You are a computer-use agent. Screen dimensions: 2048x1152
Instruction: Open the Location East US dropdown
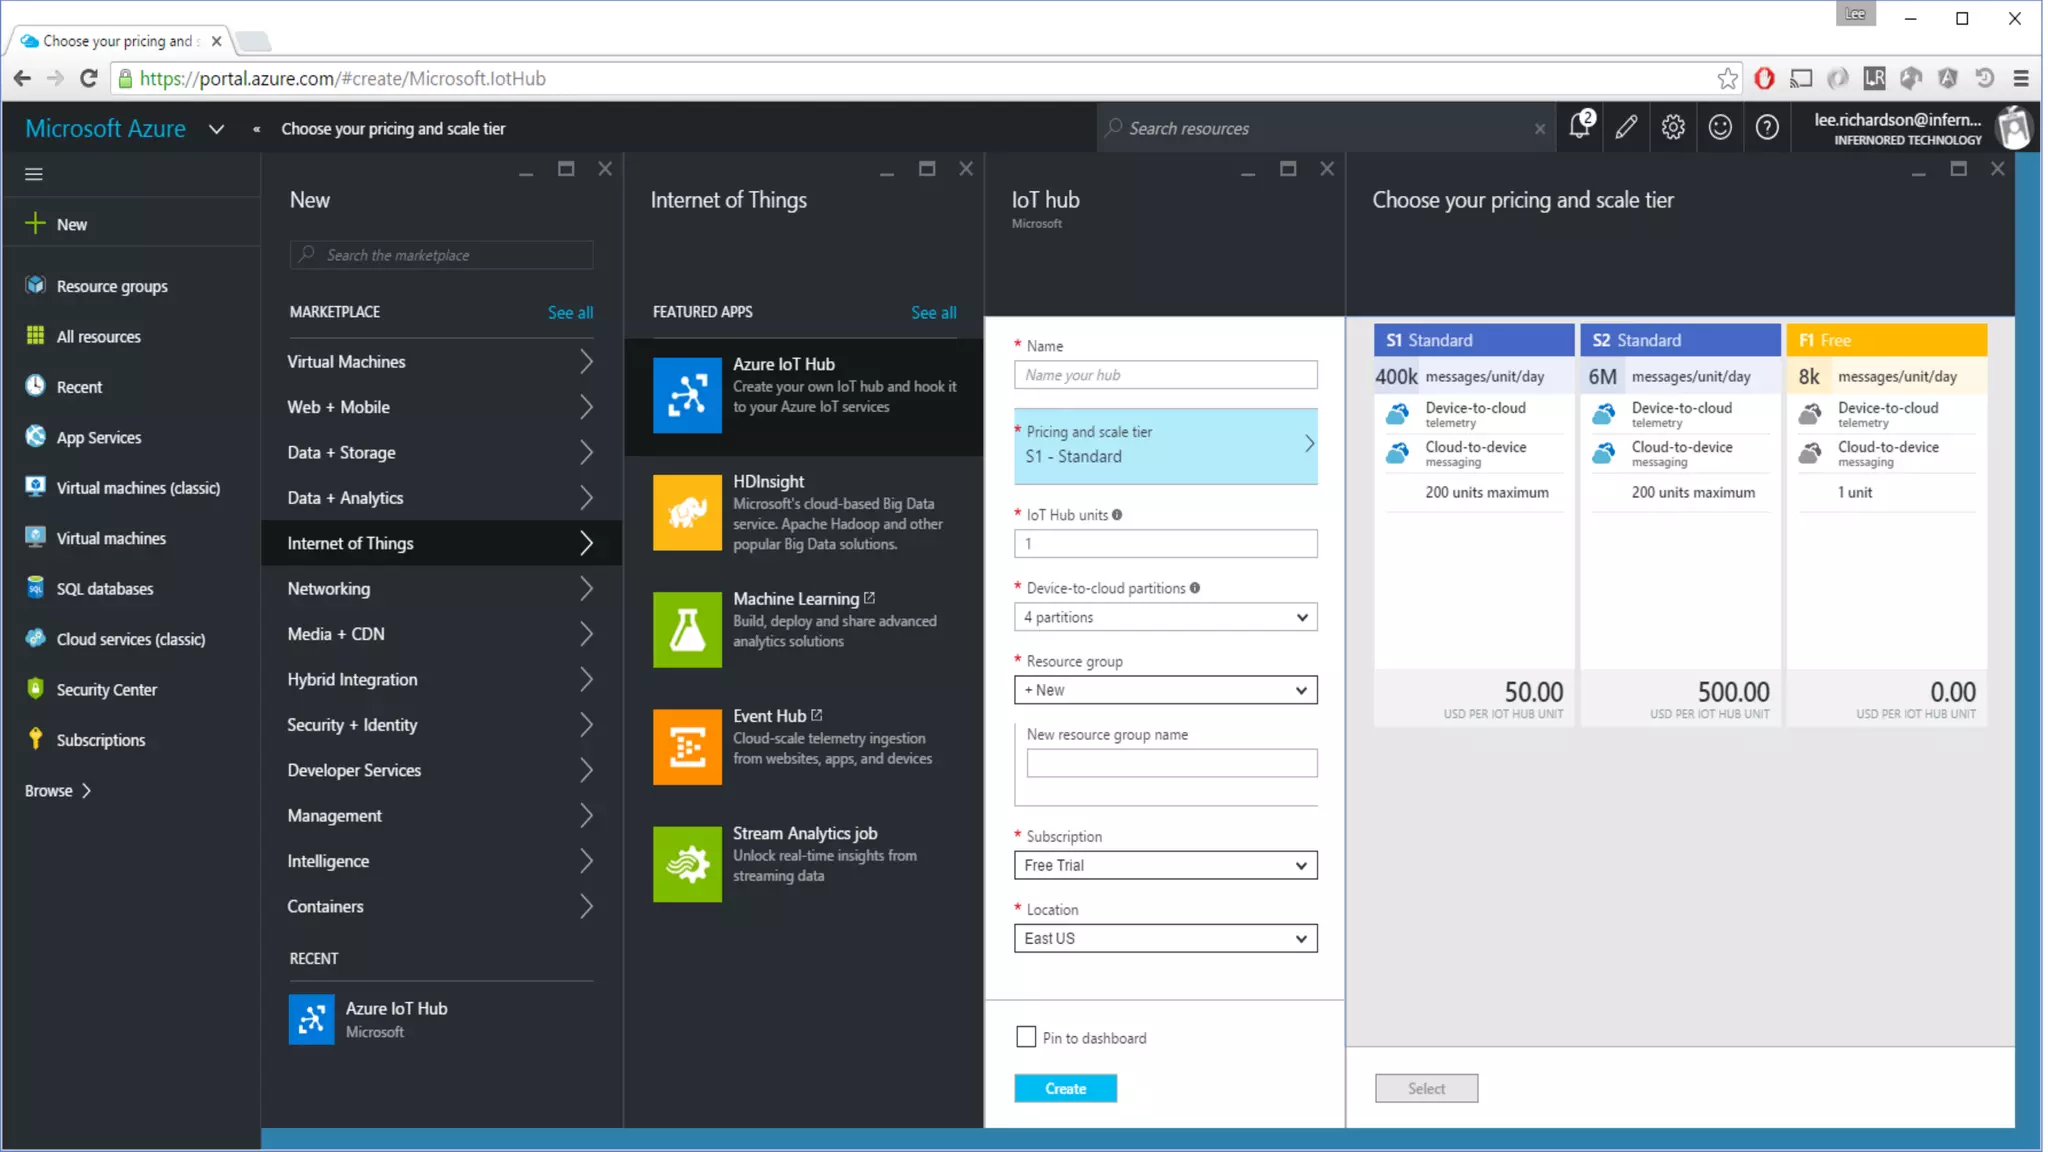[x=1165, y=938]
